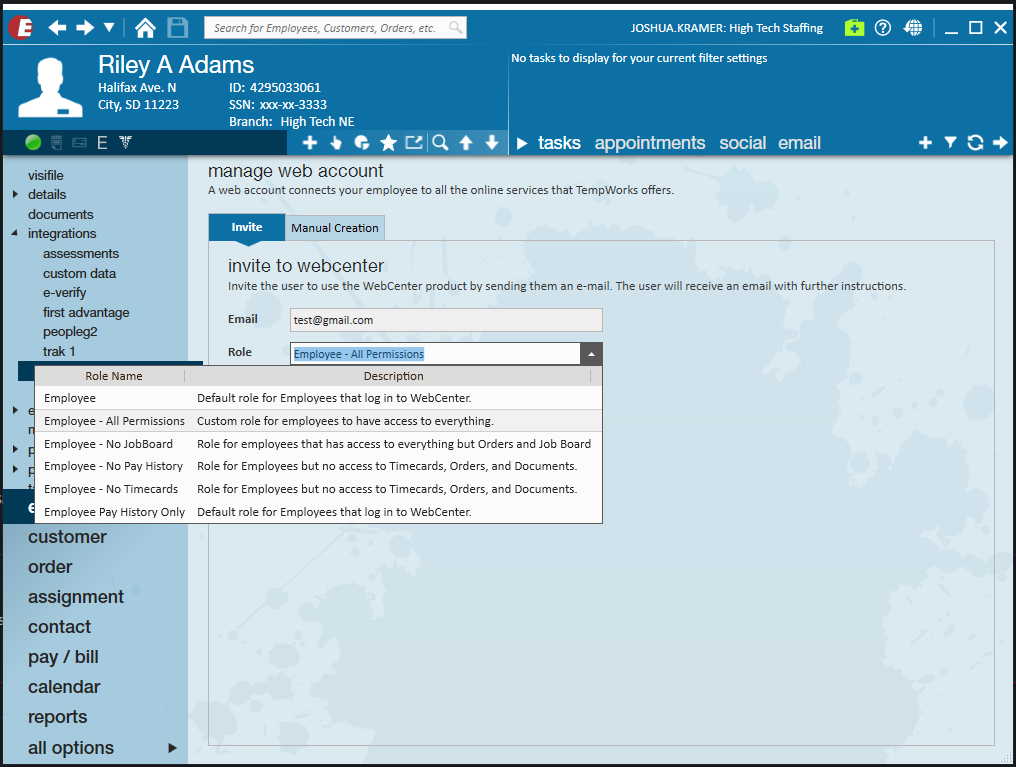Open custom data under integrations
This screenshot has height=767, width=1016.
click(79, 273)
